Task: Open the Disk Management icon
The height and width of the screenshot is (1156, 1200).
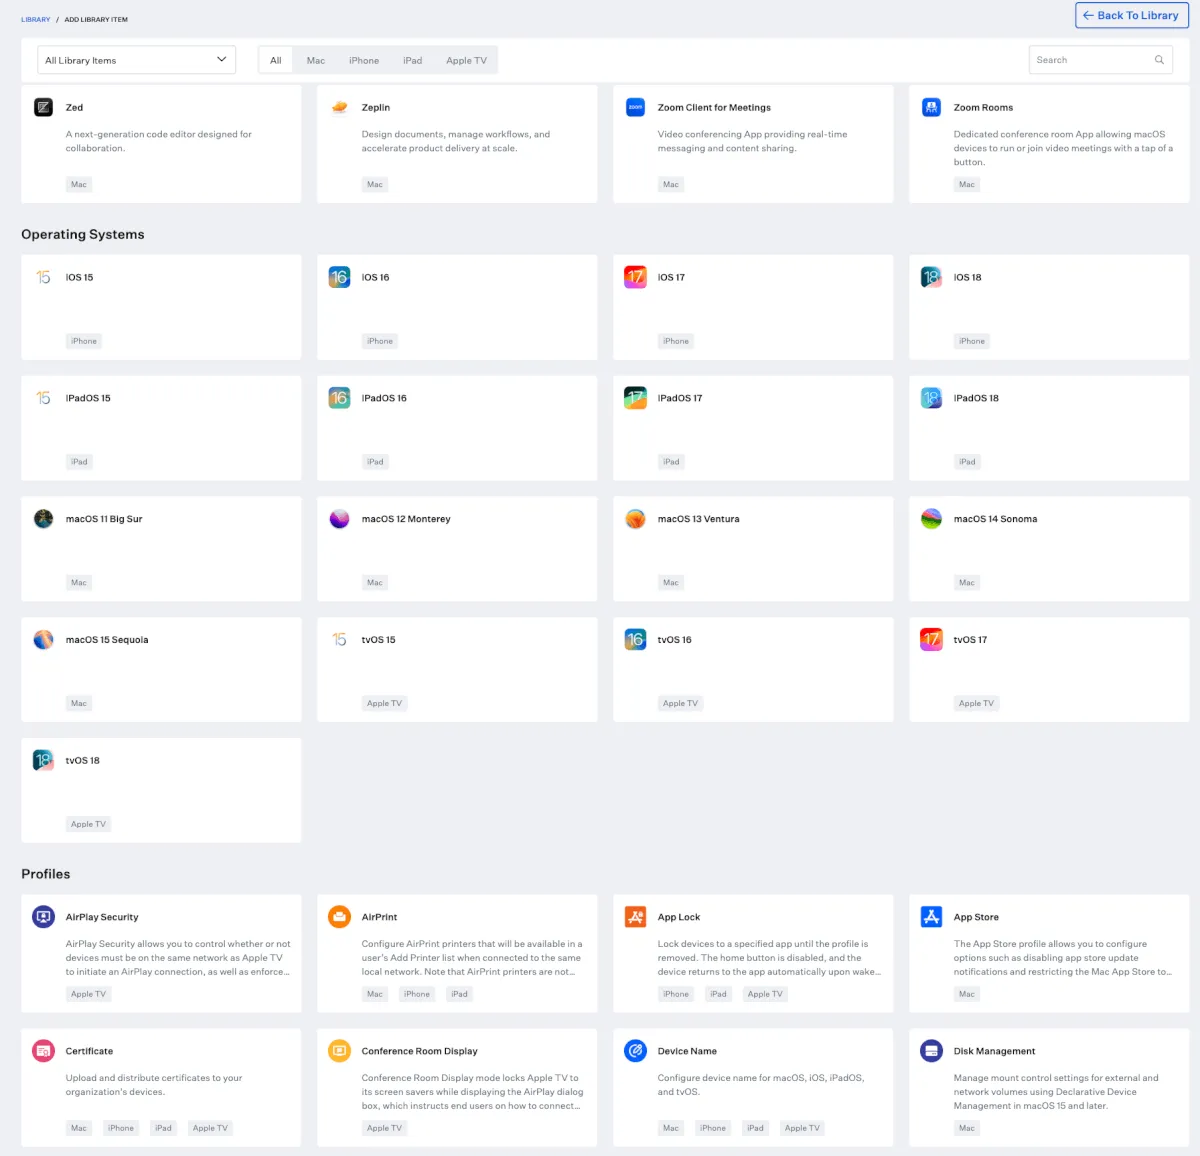Action: pos(931,1051)
